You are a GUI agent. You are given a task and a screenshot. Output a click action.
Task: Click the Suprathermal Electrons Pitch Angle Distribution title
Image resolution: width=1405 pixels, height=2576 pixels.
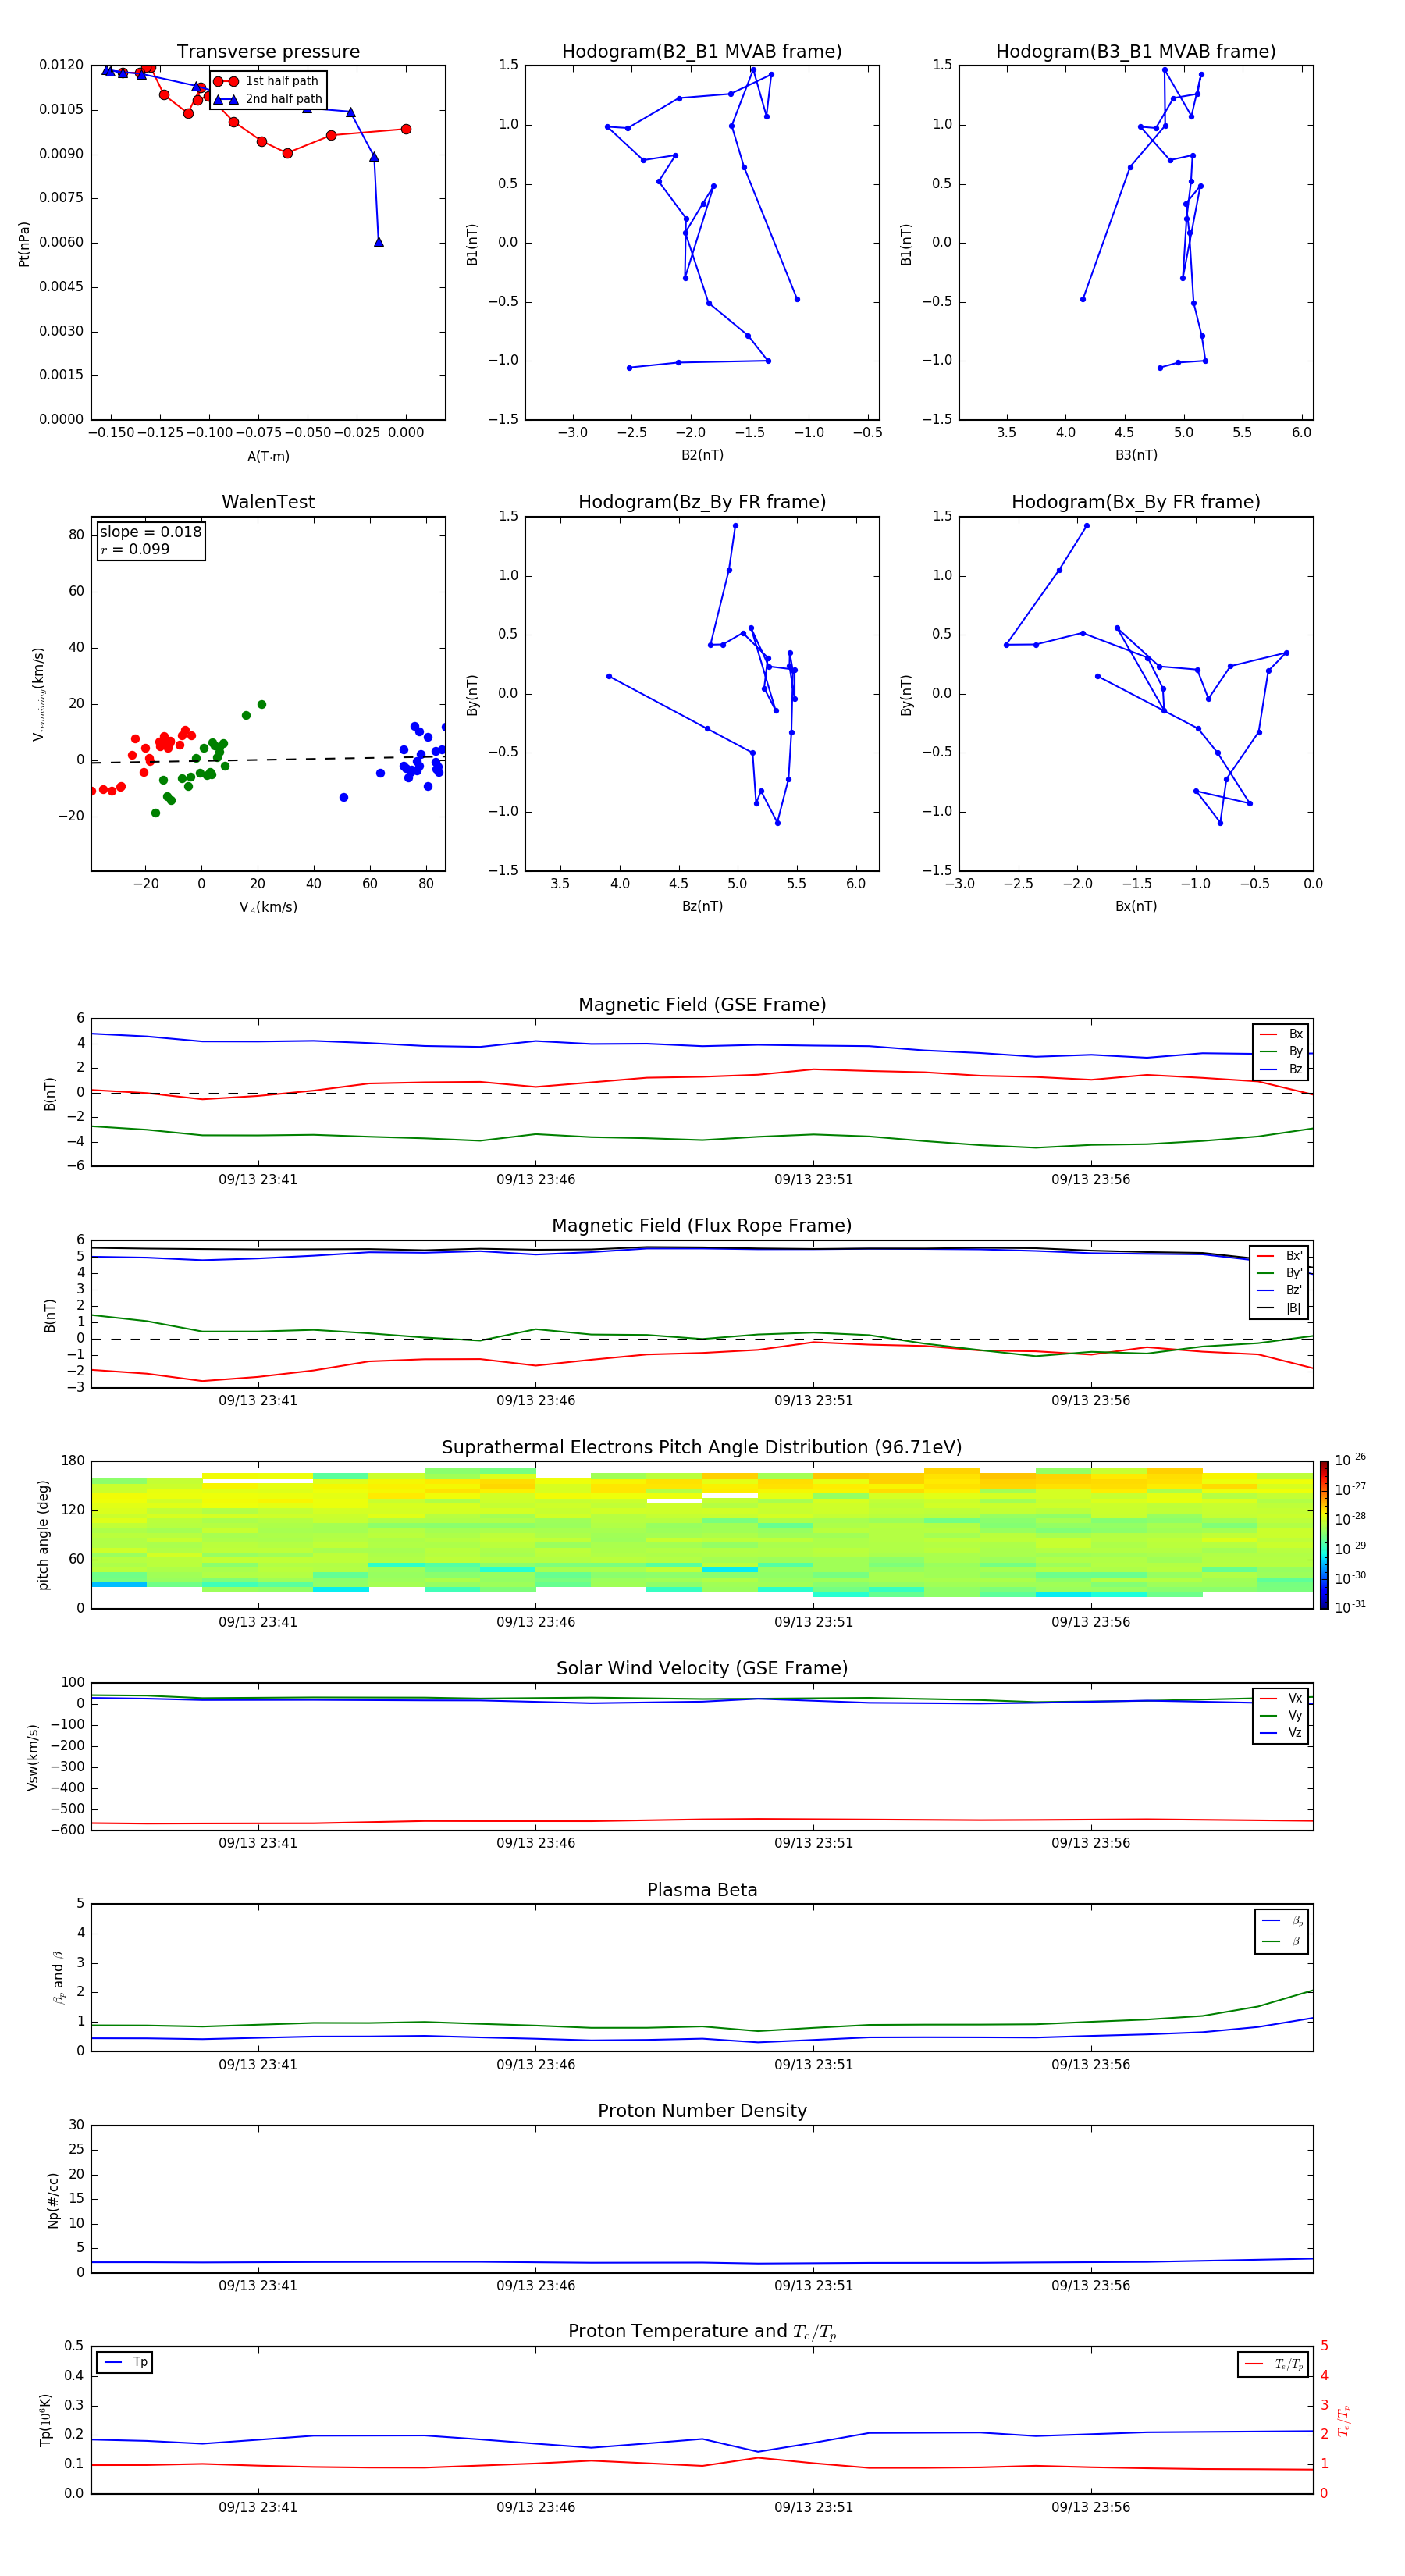702,1448
